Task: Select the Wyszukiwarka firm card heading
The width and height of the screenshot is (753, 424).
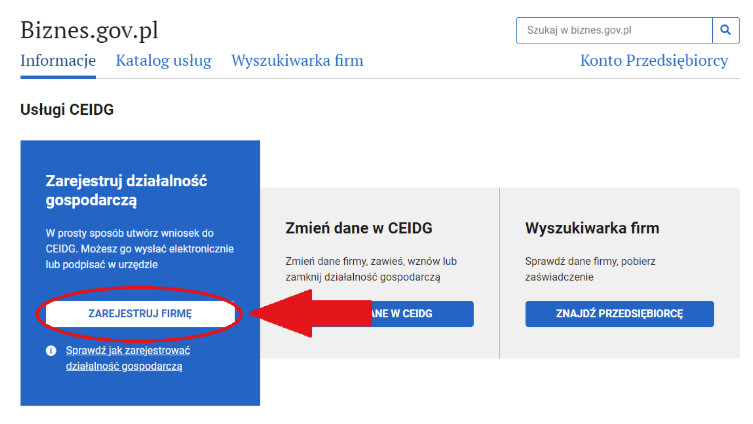Action: [592, 228]
